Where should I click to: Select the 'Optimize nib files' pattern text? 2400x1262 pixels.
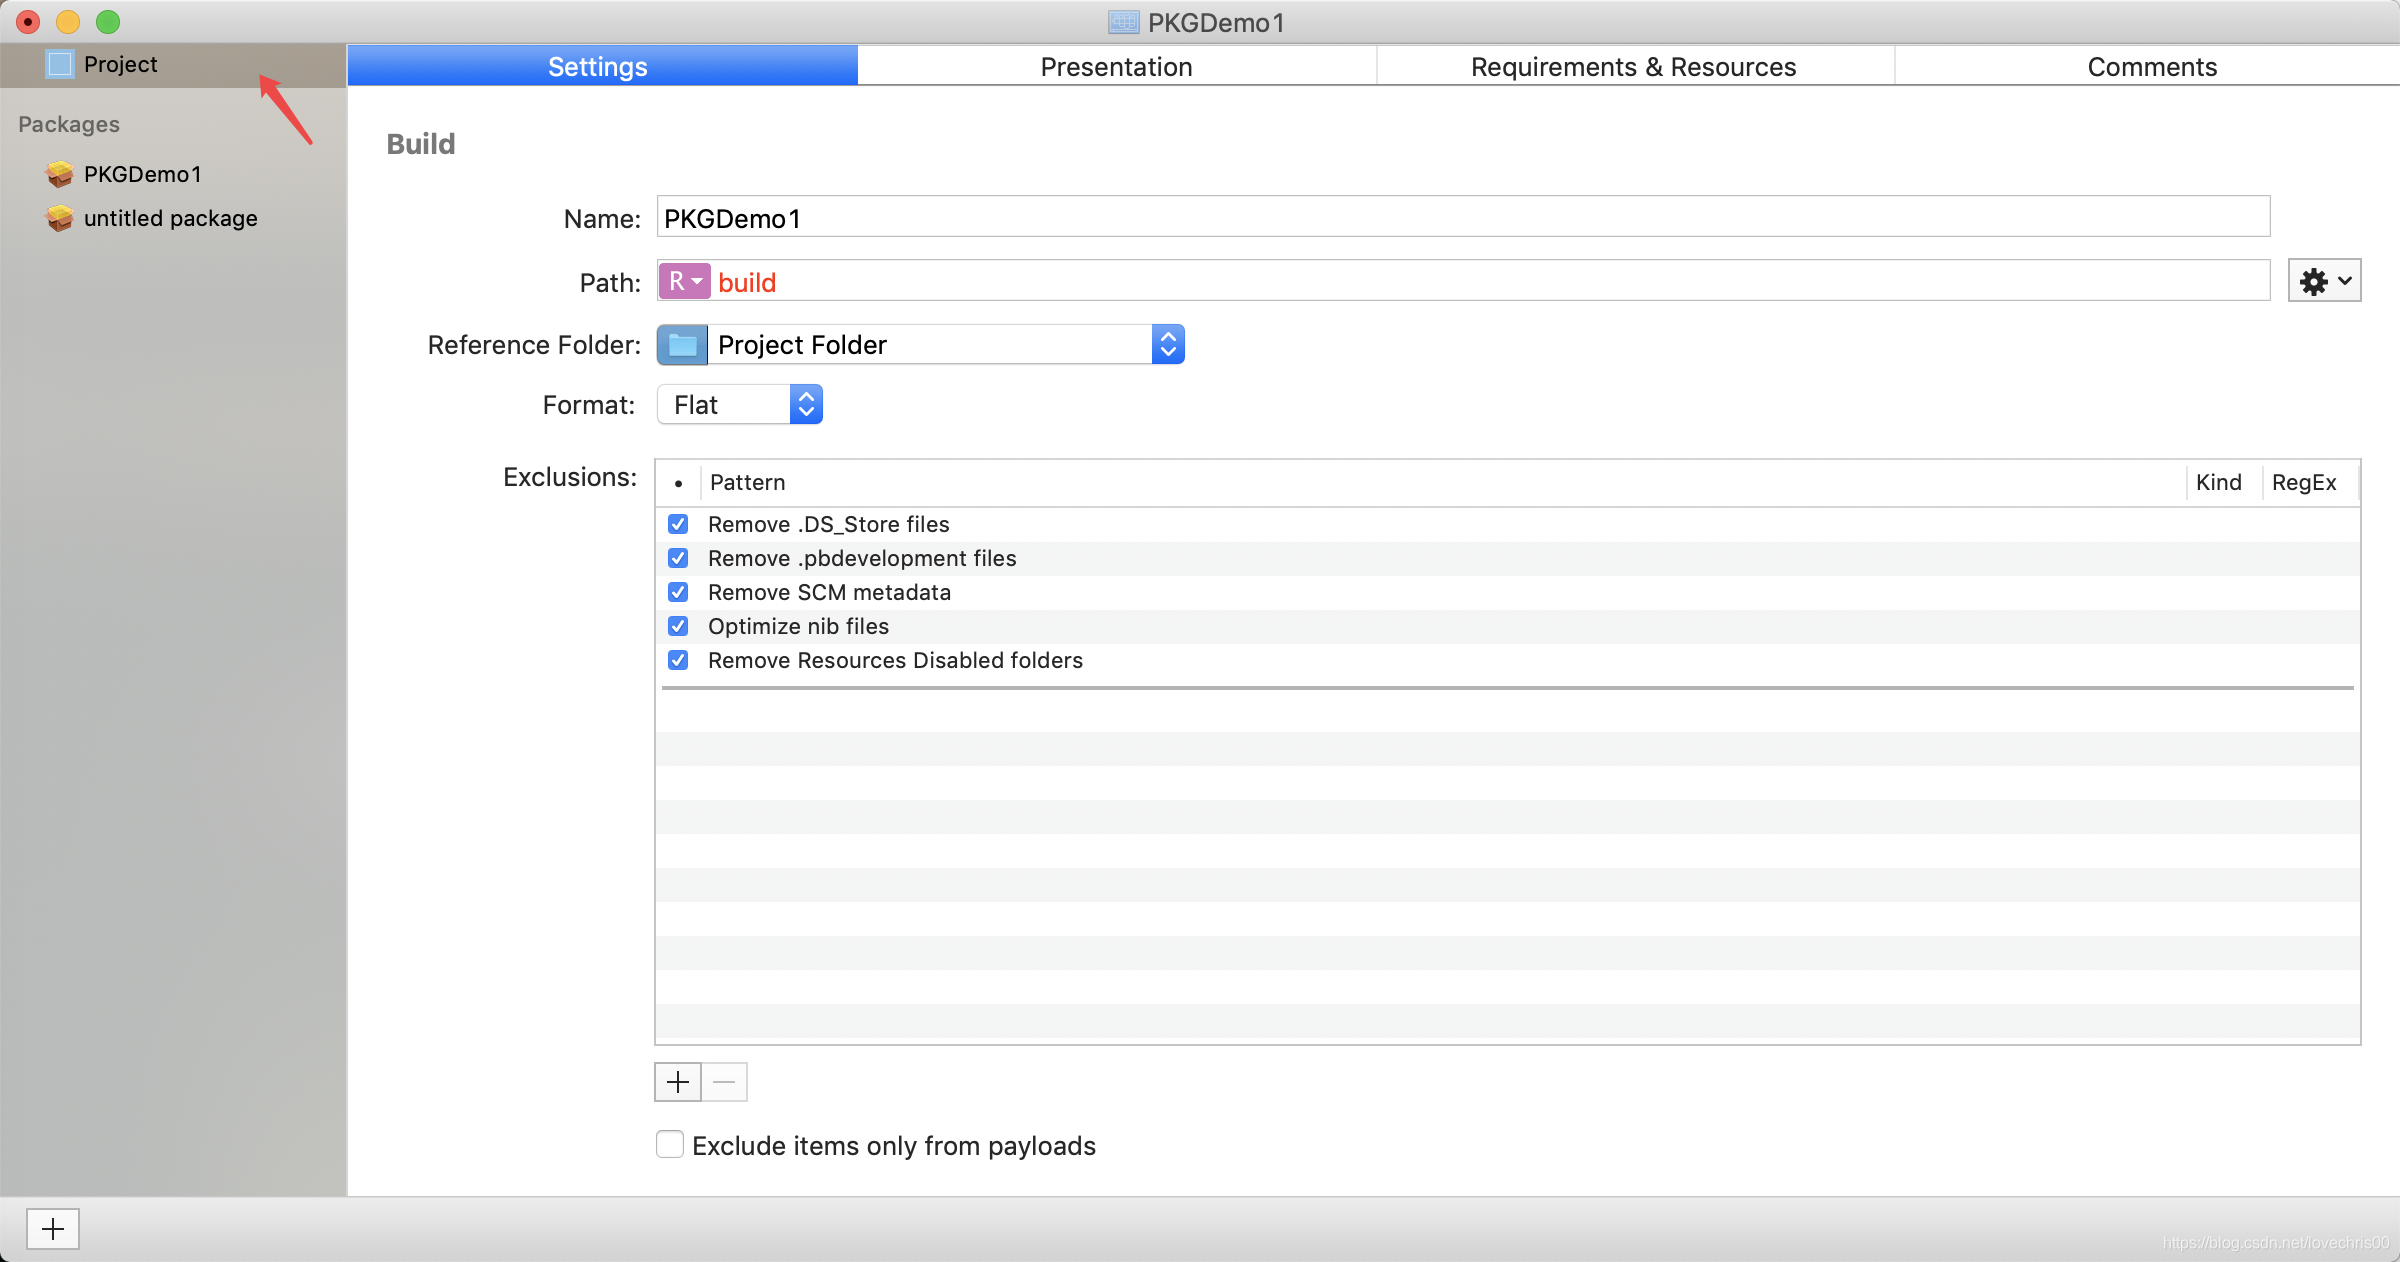point(798,626)
